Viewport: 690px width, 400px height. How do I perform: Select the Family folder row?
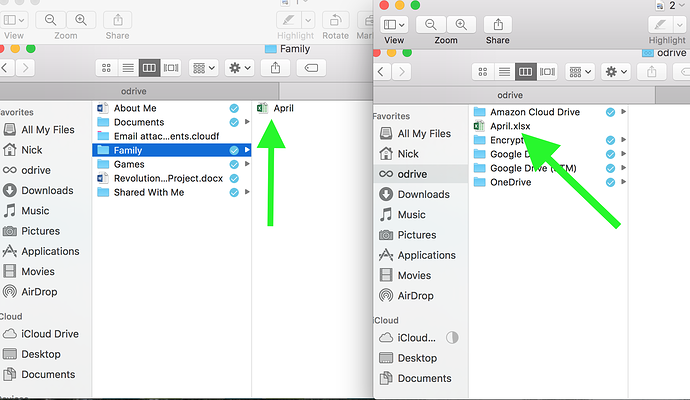(x=172, y=150)
